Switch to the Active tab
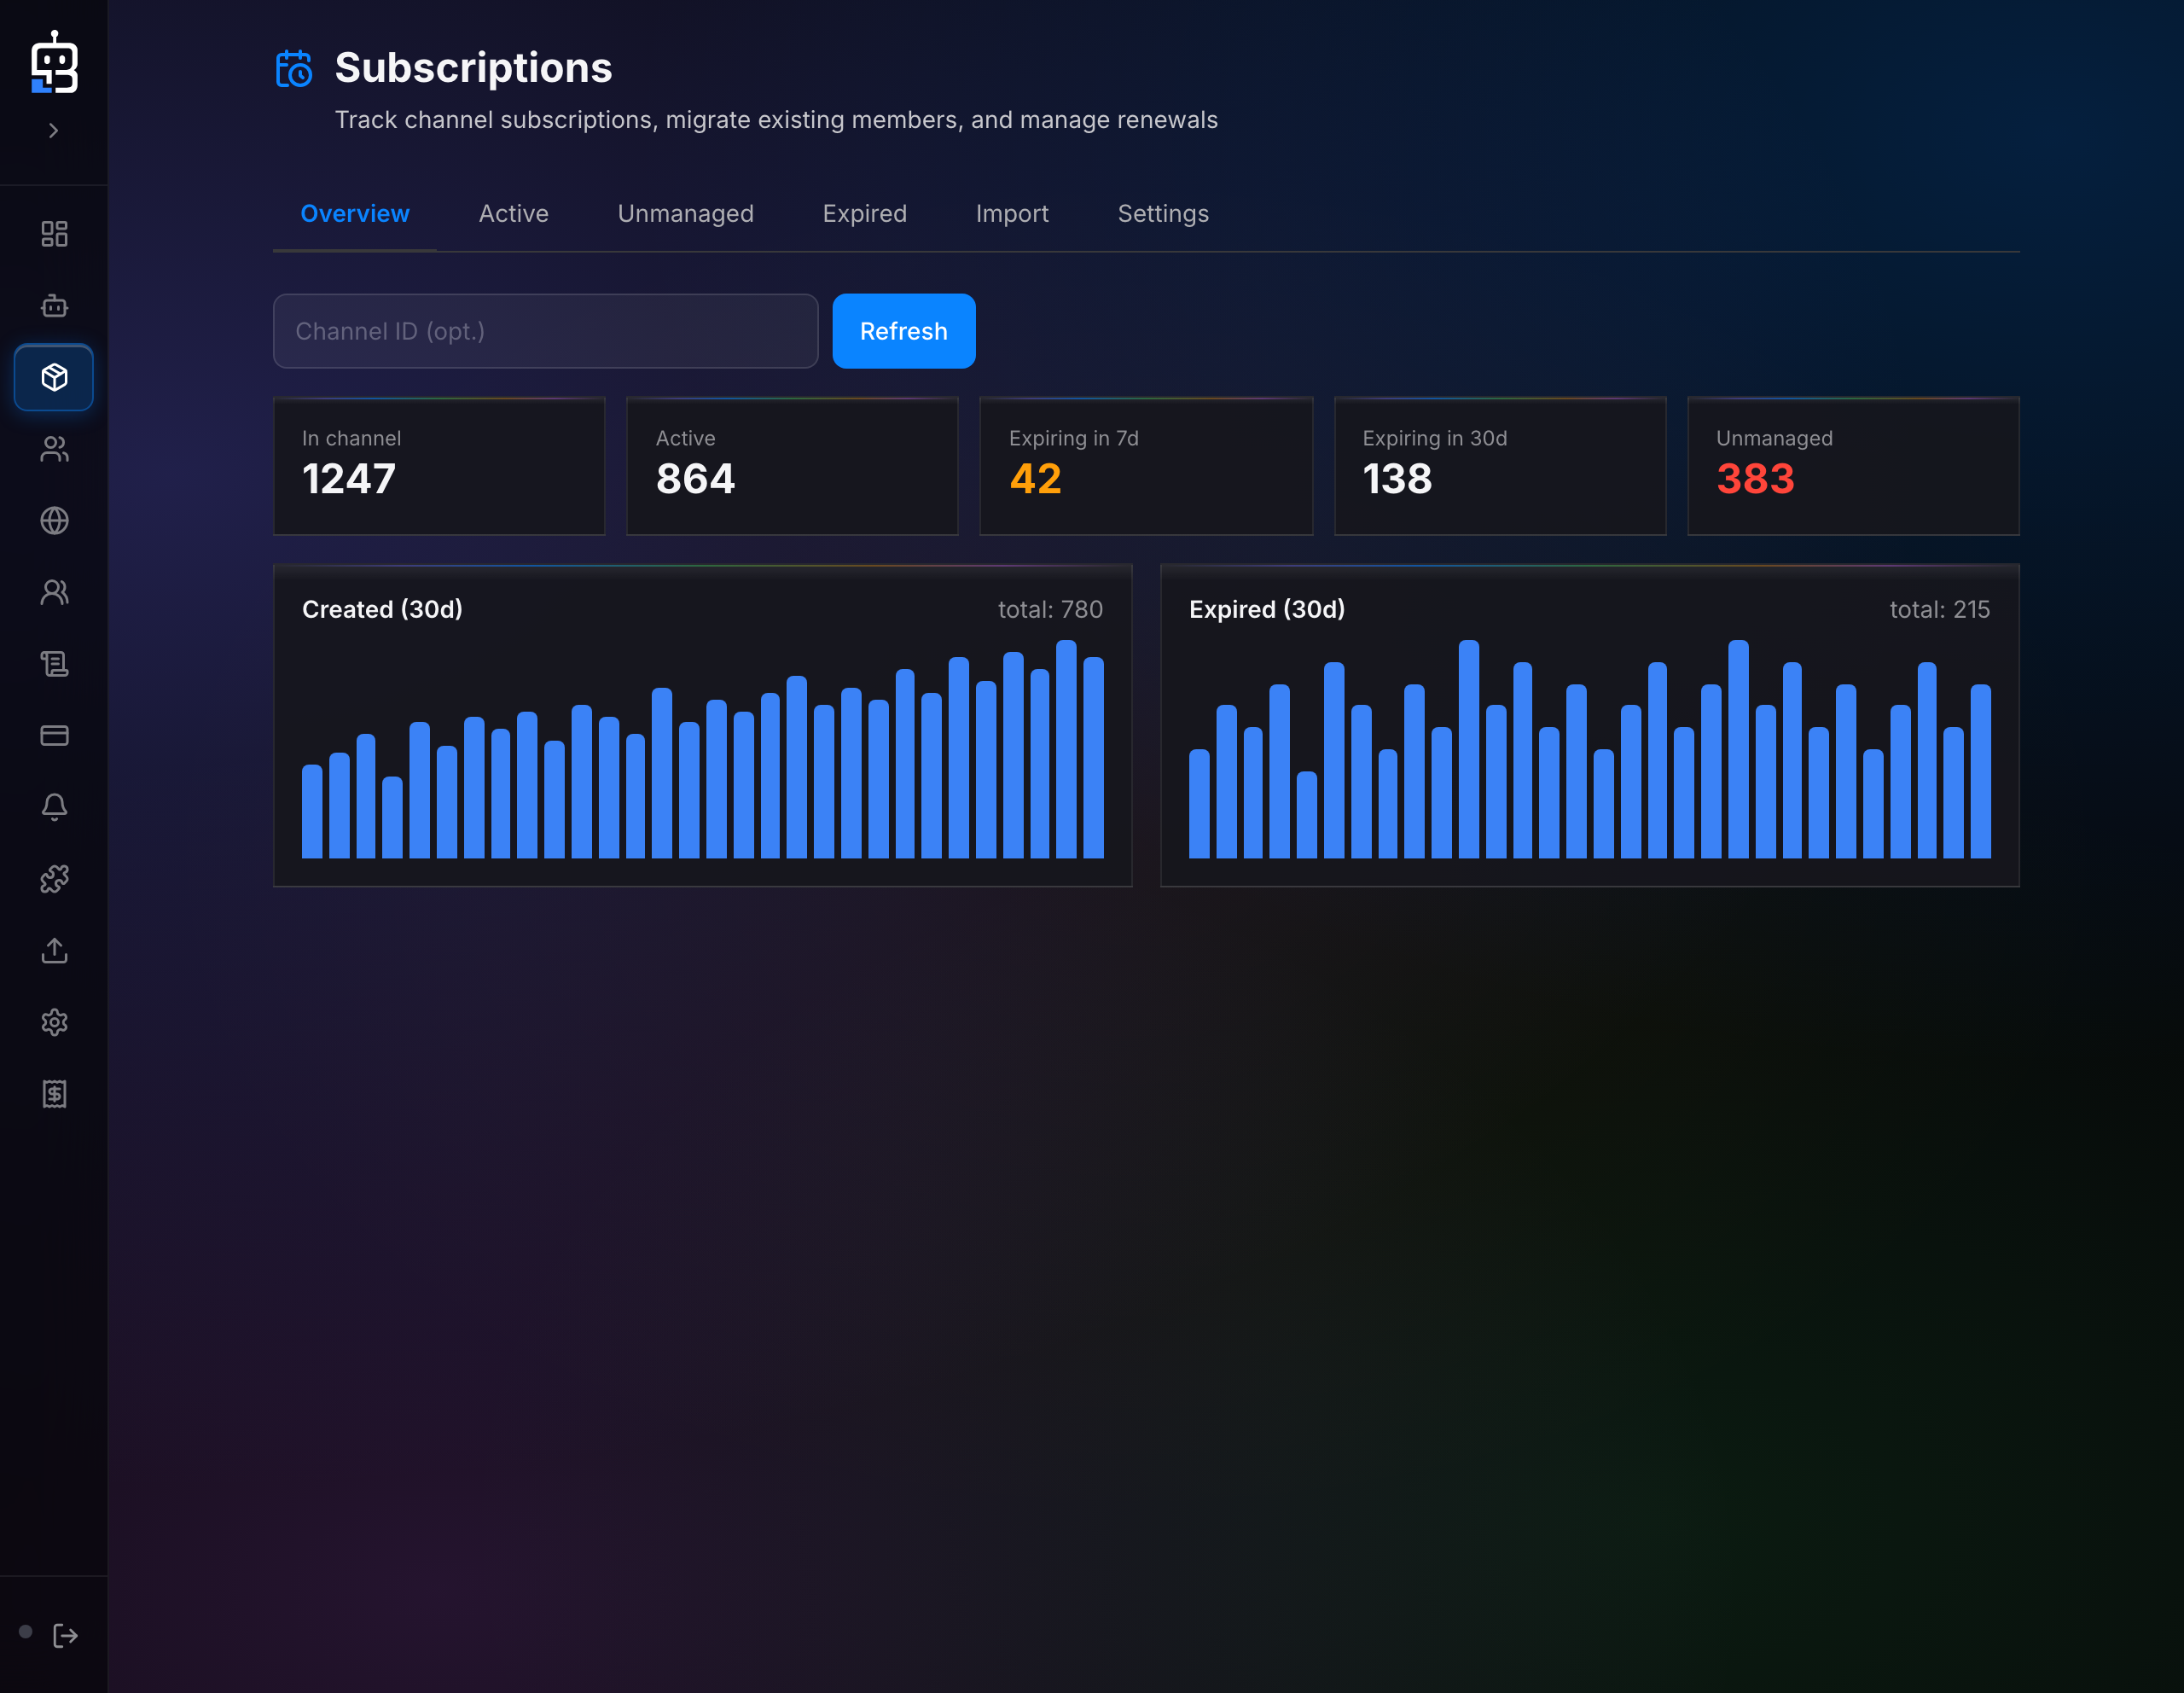Viewport: 2184px width, 1693px height. pyautogui.click(x=513, y=214)
